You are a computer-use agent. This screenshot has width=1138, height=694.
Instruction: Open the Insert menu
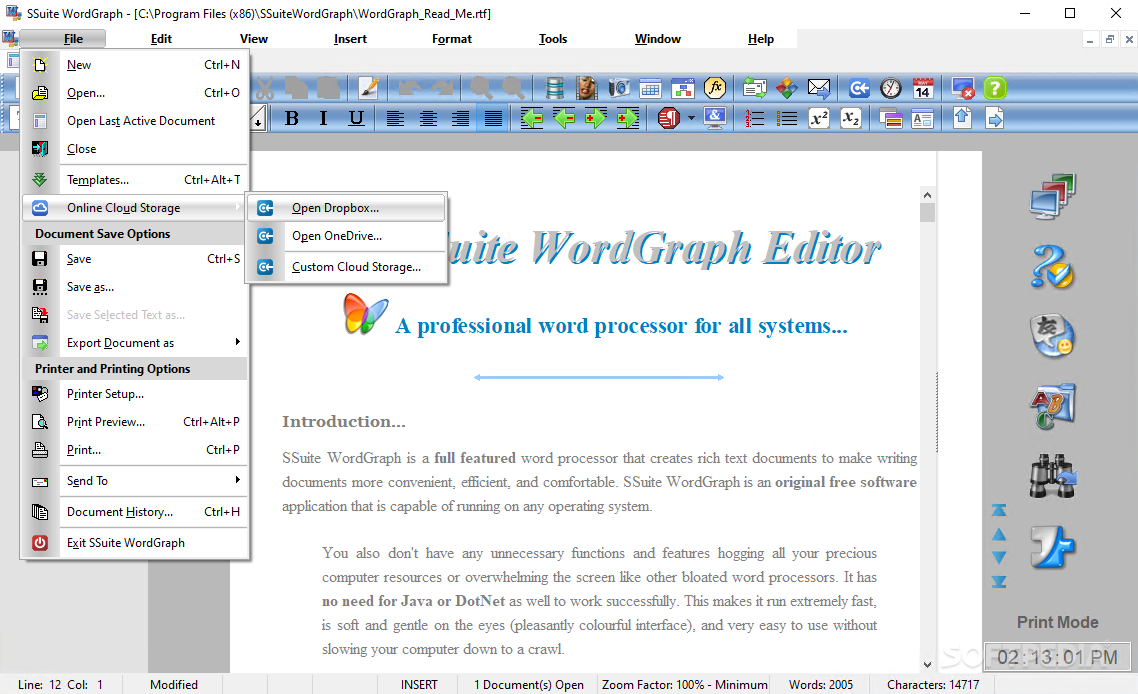coord(350,39)
